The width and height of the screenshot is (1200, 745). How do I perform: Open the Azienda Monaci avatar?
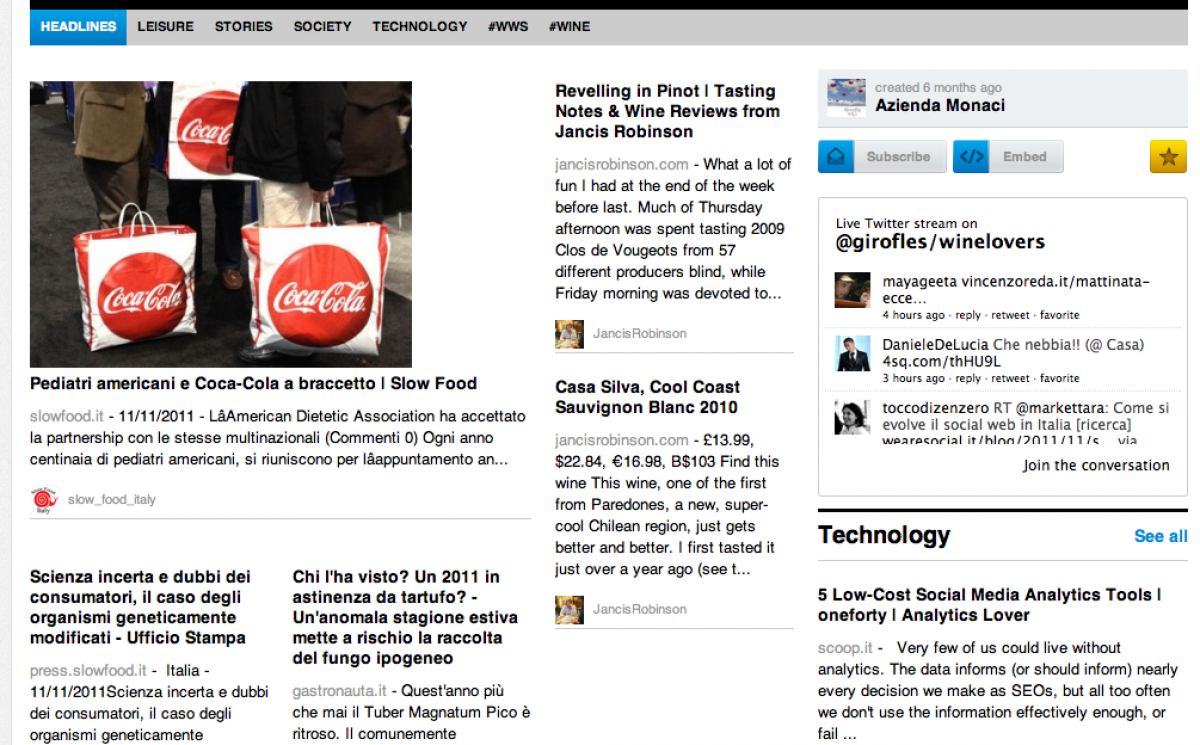pos(846,98)
